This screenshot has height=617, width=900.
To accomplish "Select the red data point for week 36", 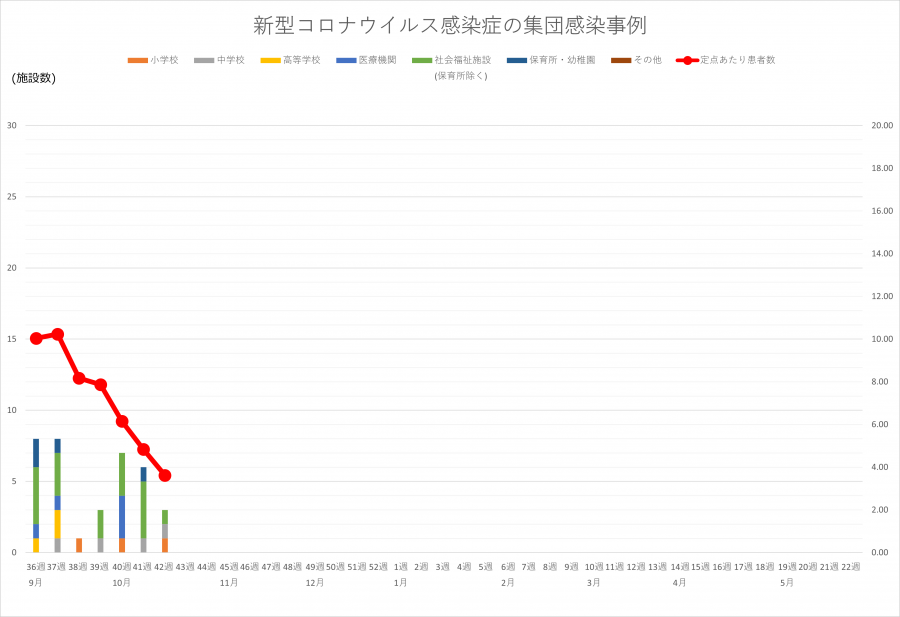I will [36, 338].
